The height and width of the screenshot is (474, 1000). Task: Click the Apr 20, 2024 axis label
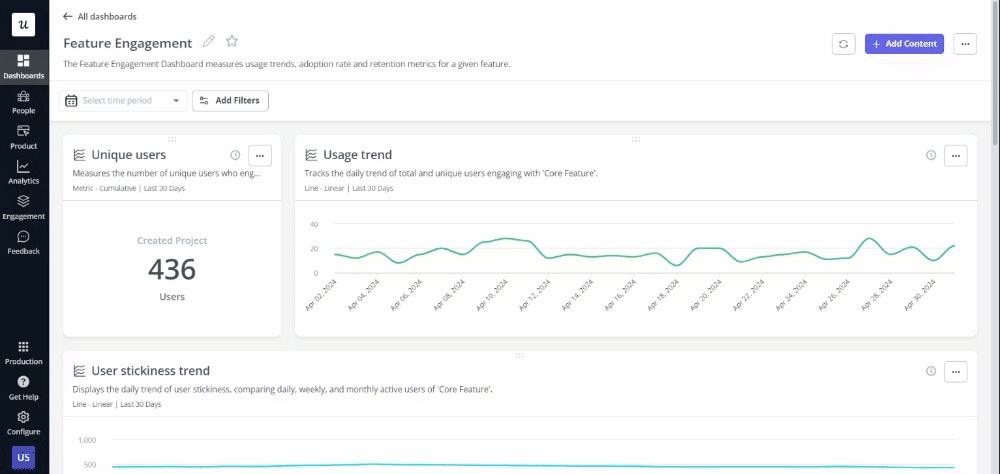(703, 295)
